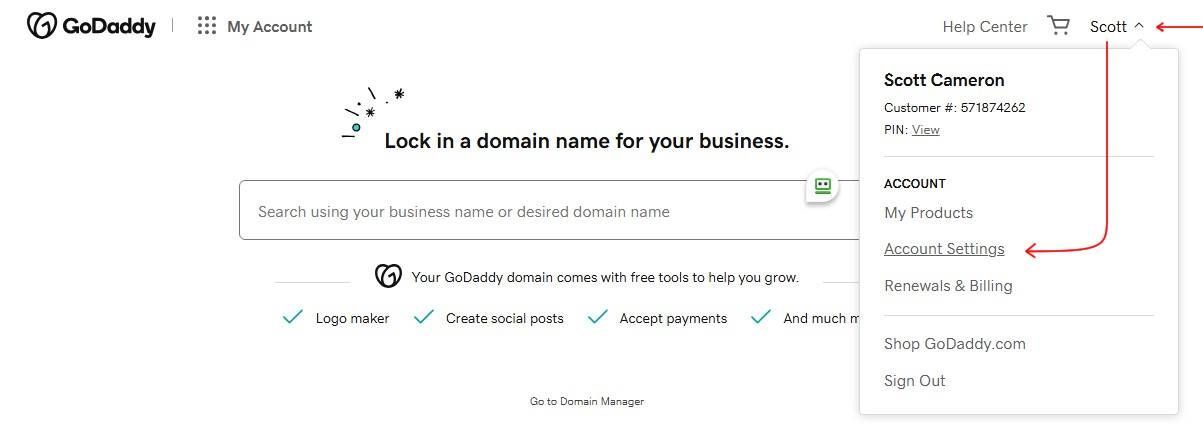Open the shopping cart icon
1203x430 pixels.
coord(1058,25)
